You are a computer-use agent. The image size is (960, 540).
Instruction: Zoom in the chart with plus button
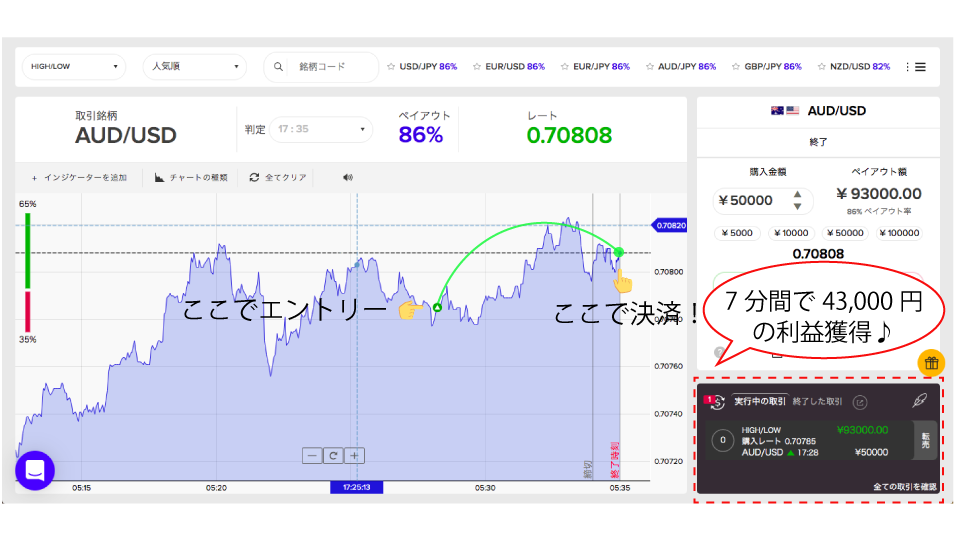point(354,456)
